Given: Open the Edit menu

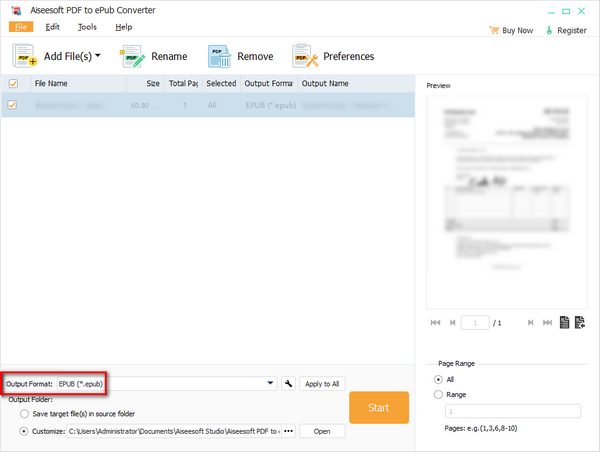Looking at the screenshot, I should [52, 26].
